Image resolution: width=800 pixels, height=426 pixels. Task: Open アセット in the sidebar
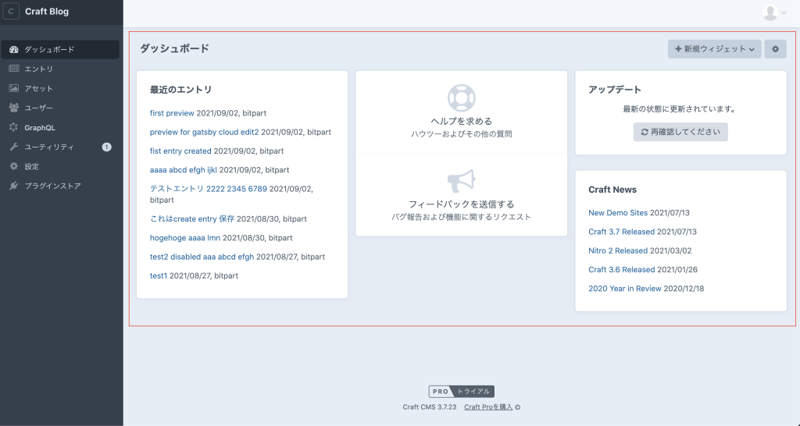tap(39, 88)
